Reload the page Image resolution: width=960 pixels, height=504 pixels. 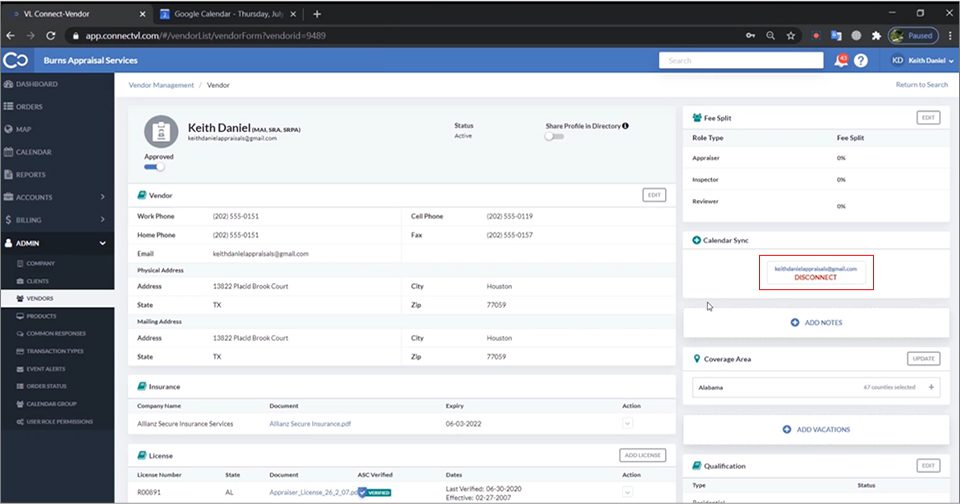[51, 36]
